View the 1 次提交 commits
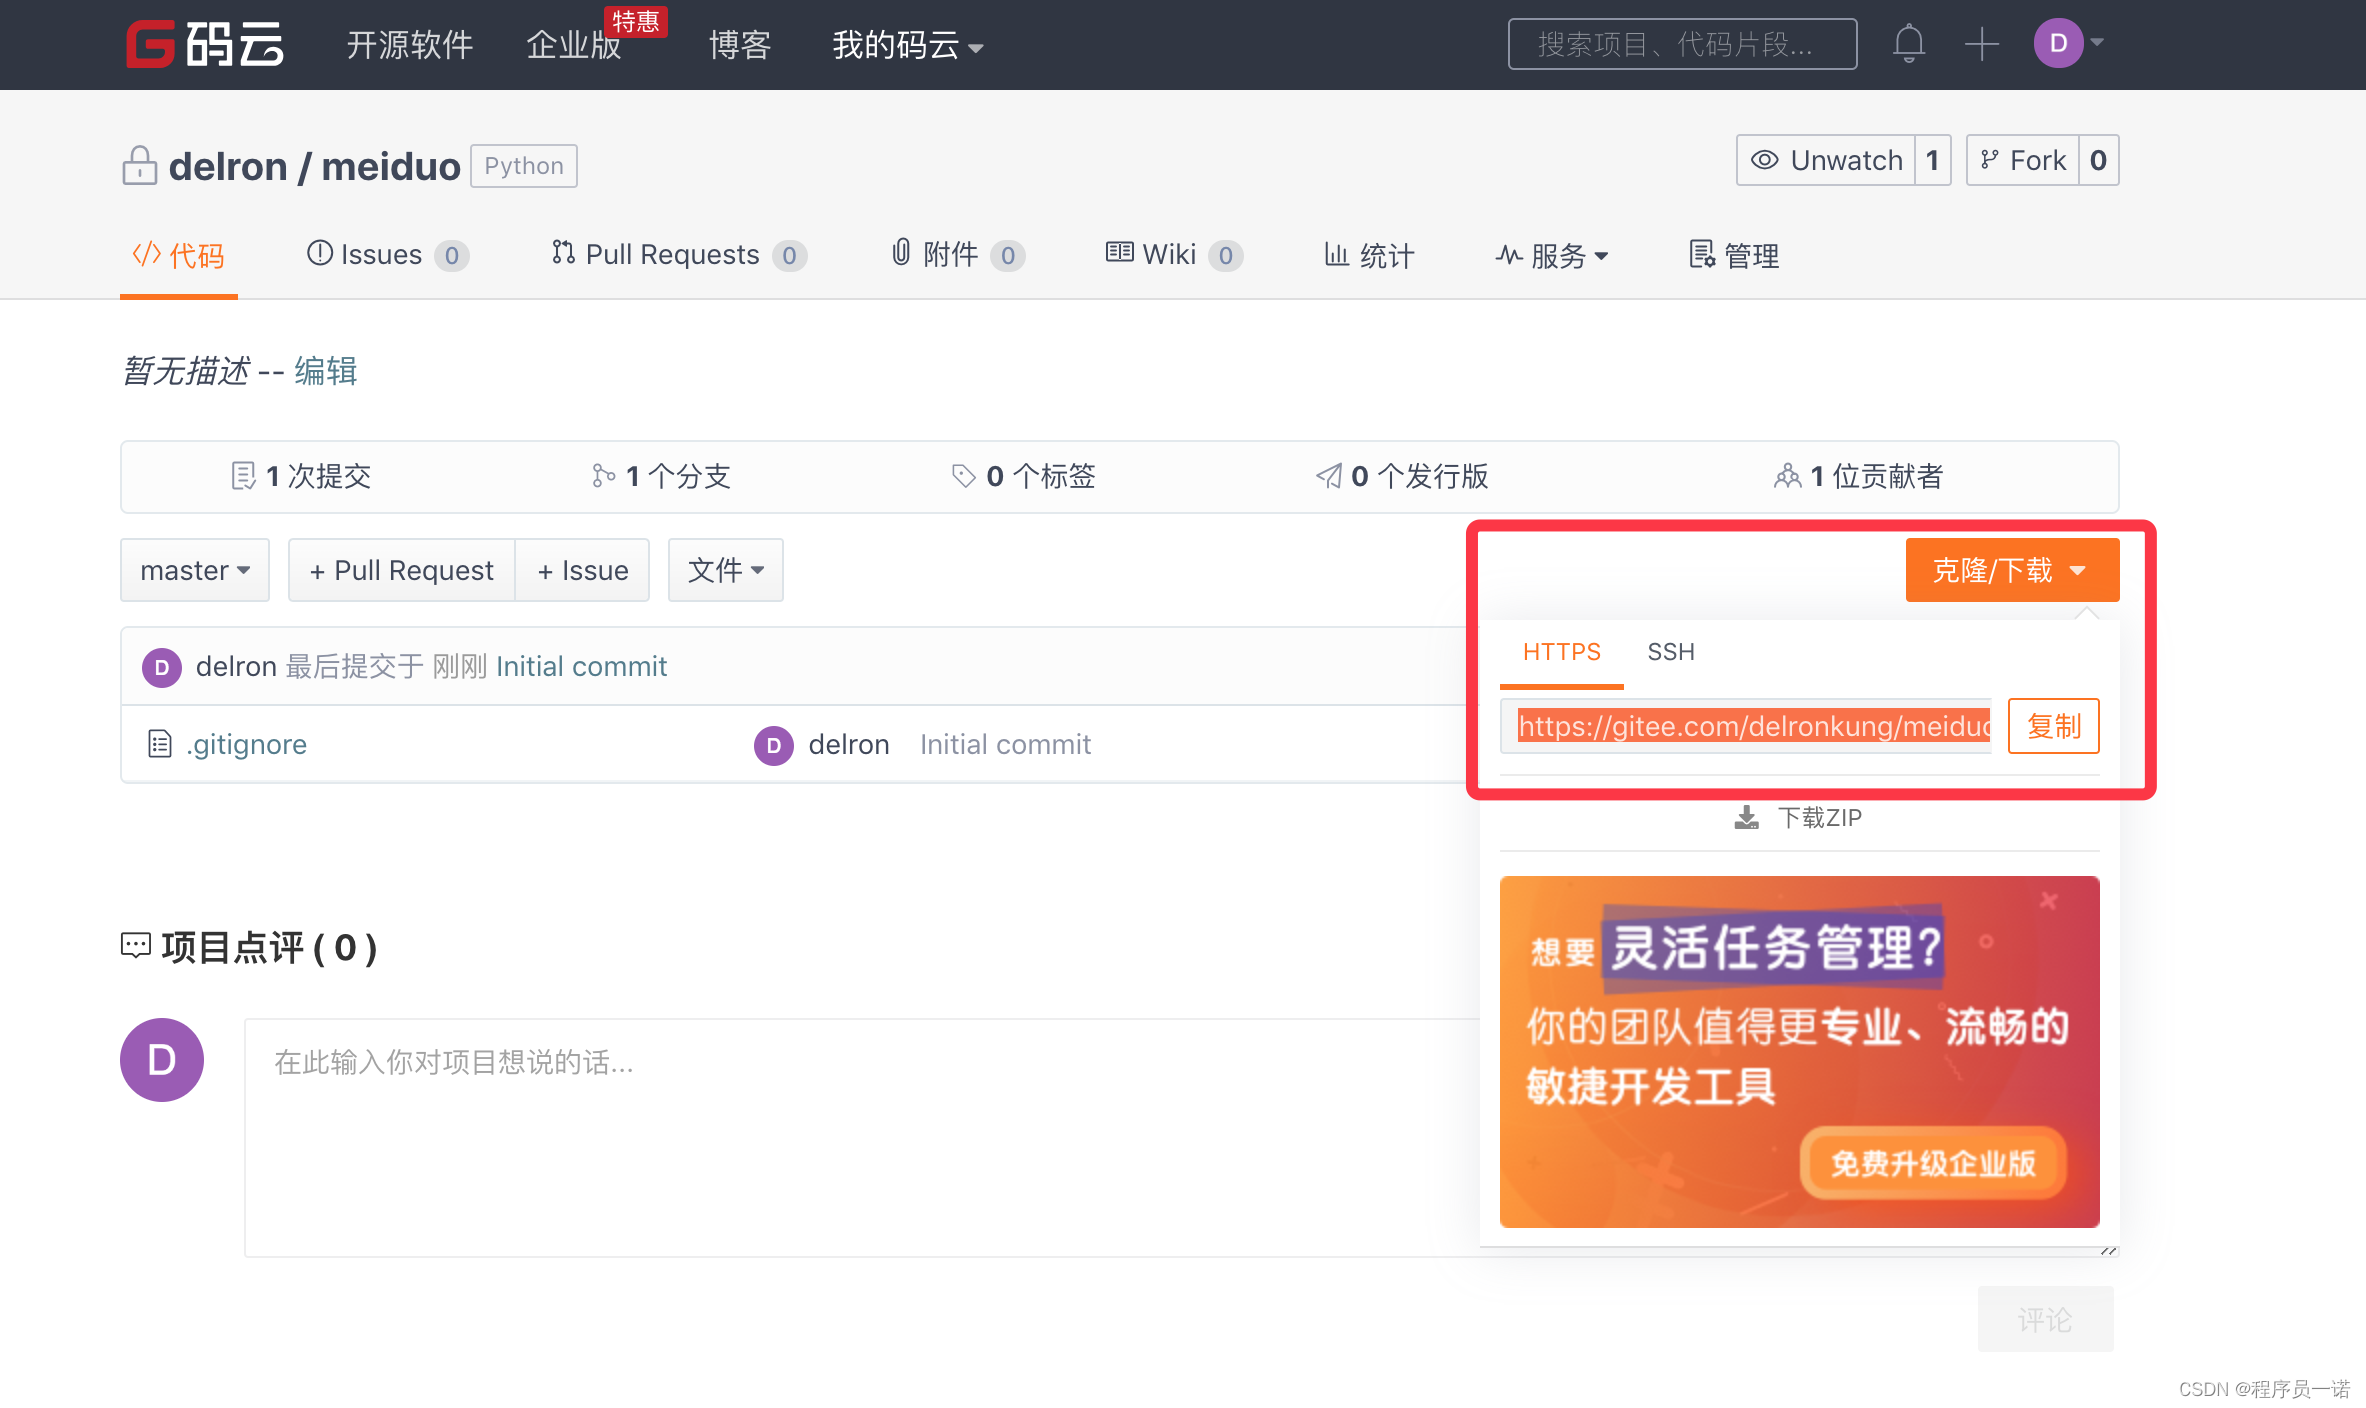 301,476
